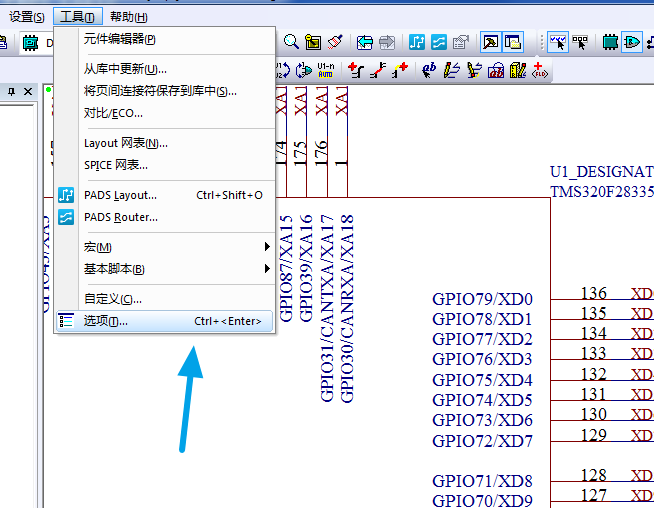
Task: Toggle the Design toolbar hammer icon
Action: [x=490, y=42]
